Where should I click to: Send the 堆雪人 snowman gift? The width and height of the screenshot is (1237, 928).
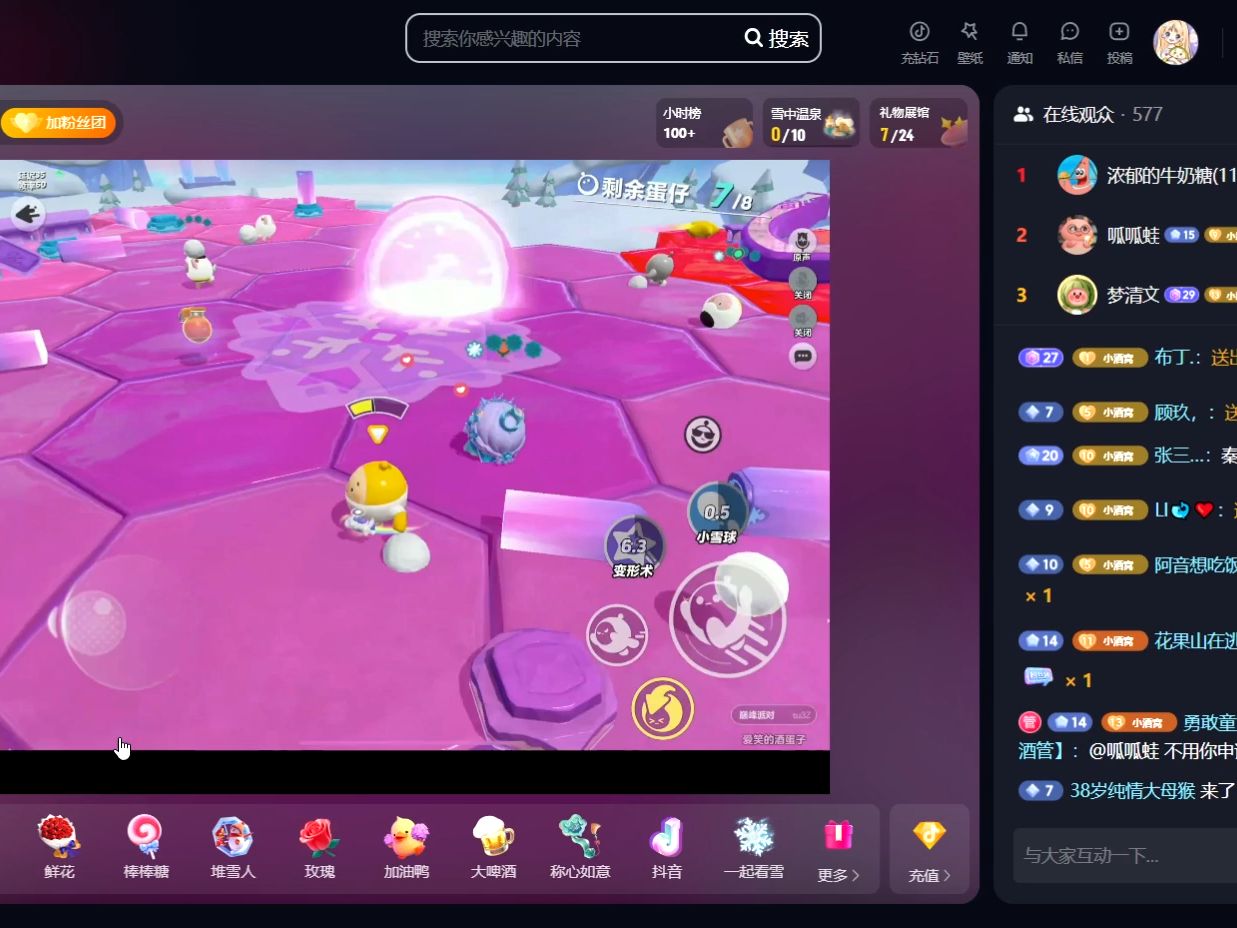pyautogui.click(x=232, y=847)
